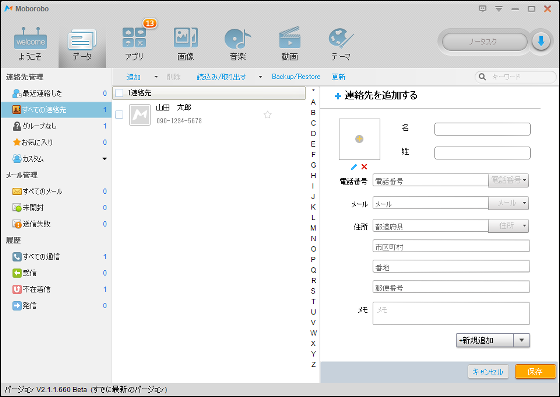Jump to letter S in index
The height and width of the screenshot is (397, 560).
pos(313,291)
